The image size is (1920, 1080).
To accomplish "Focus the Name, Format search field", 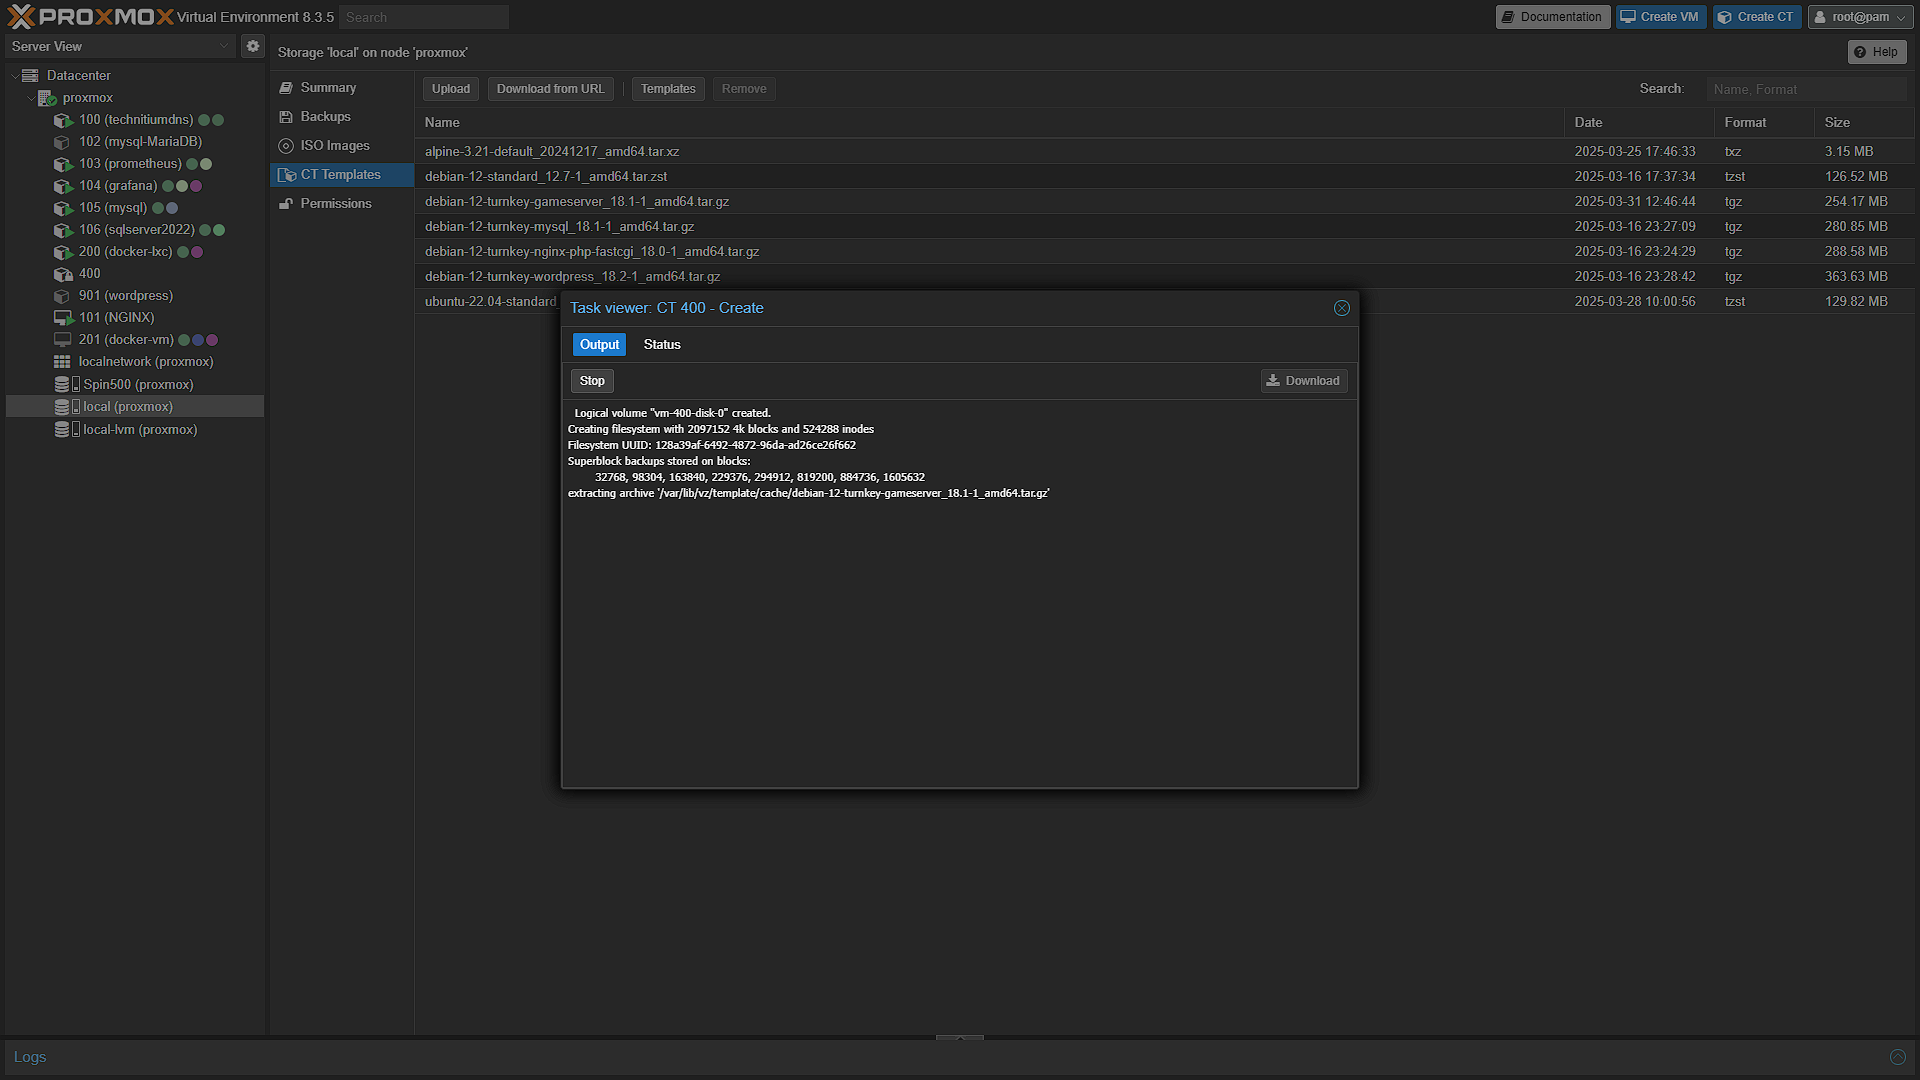I will [x=1806, y=89].
